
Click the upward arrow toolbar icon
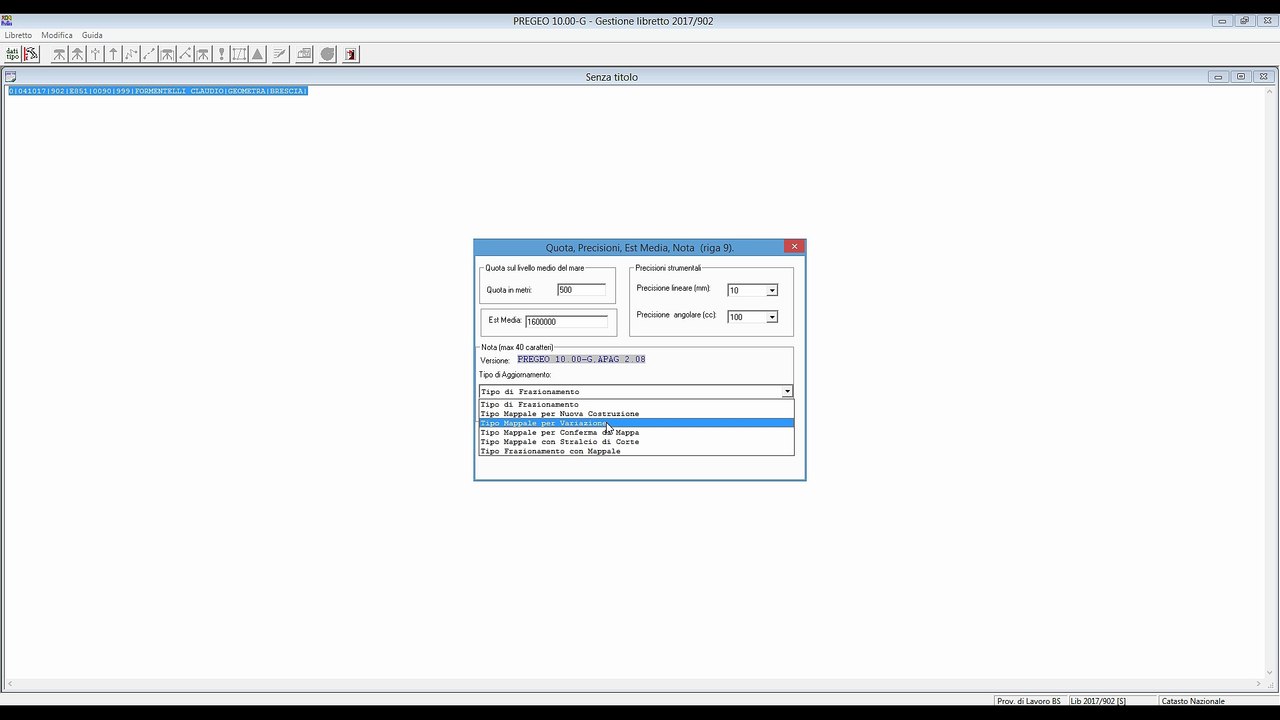coord(113,54)
